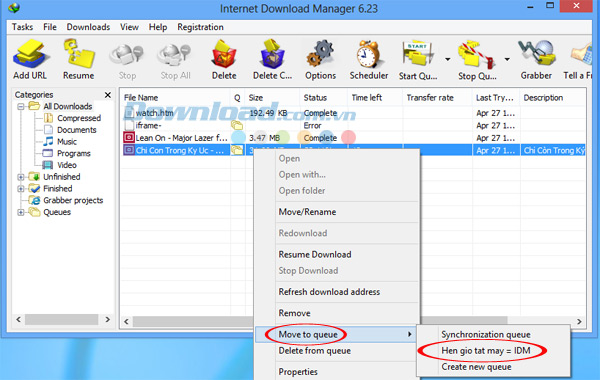Click the Start Queue toolbar icon
This screenshot has height=380, width=600.
click(x=418, y=54)
